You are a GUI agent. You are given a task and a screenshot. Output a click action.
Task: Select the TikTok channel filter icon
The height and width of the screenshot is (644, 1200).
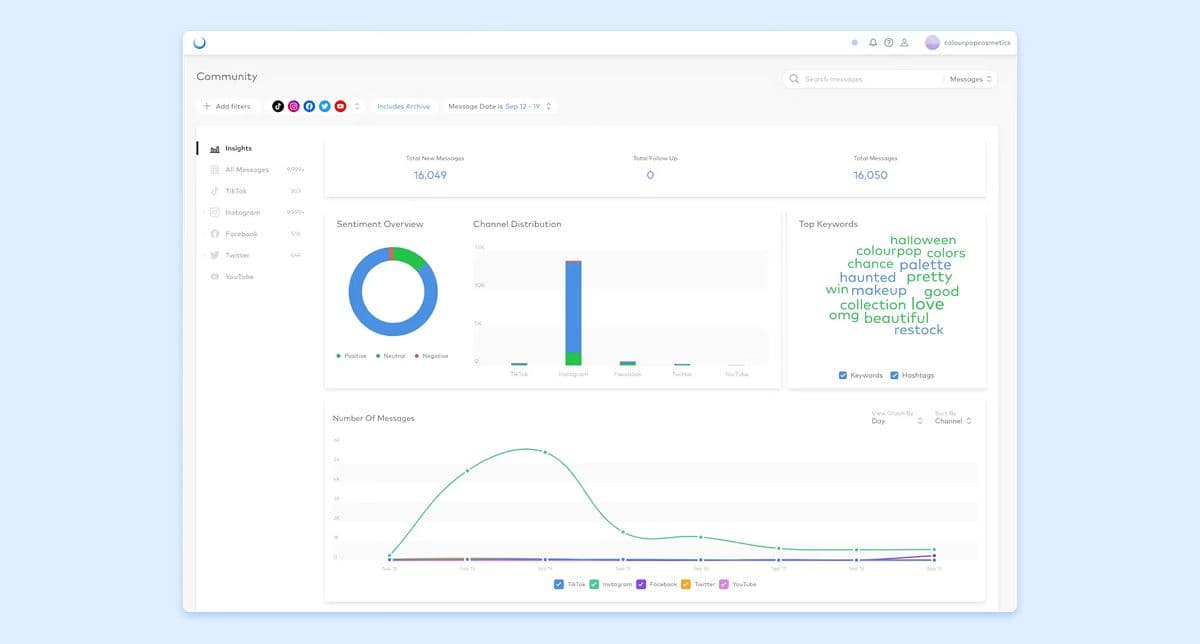(278, 106)
